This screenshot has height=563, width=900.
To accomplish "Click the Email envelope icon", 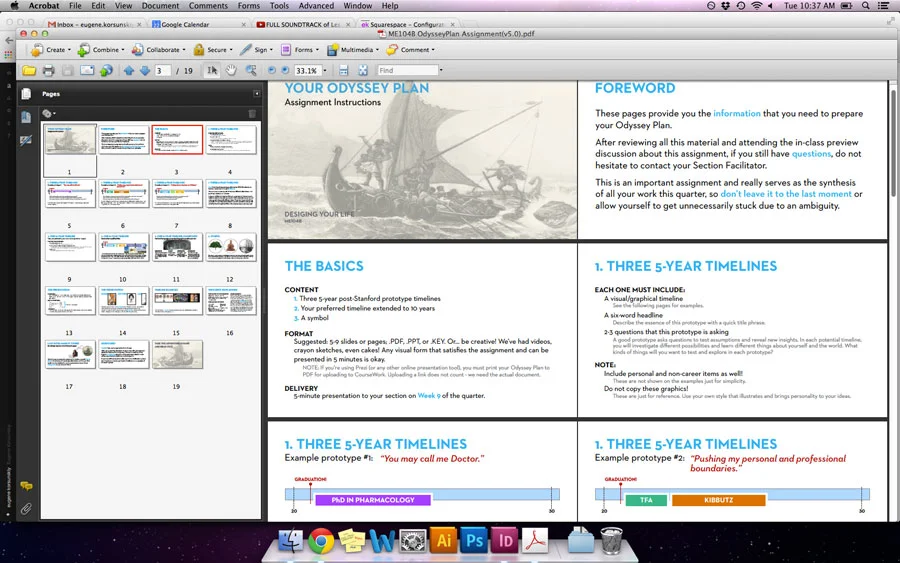I will 87,71.
